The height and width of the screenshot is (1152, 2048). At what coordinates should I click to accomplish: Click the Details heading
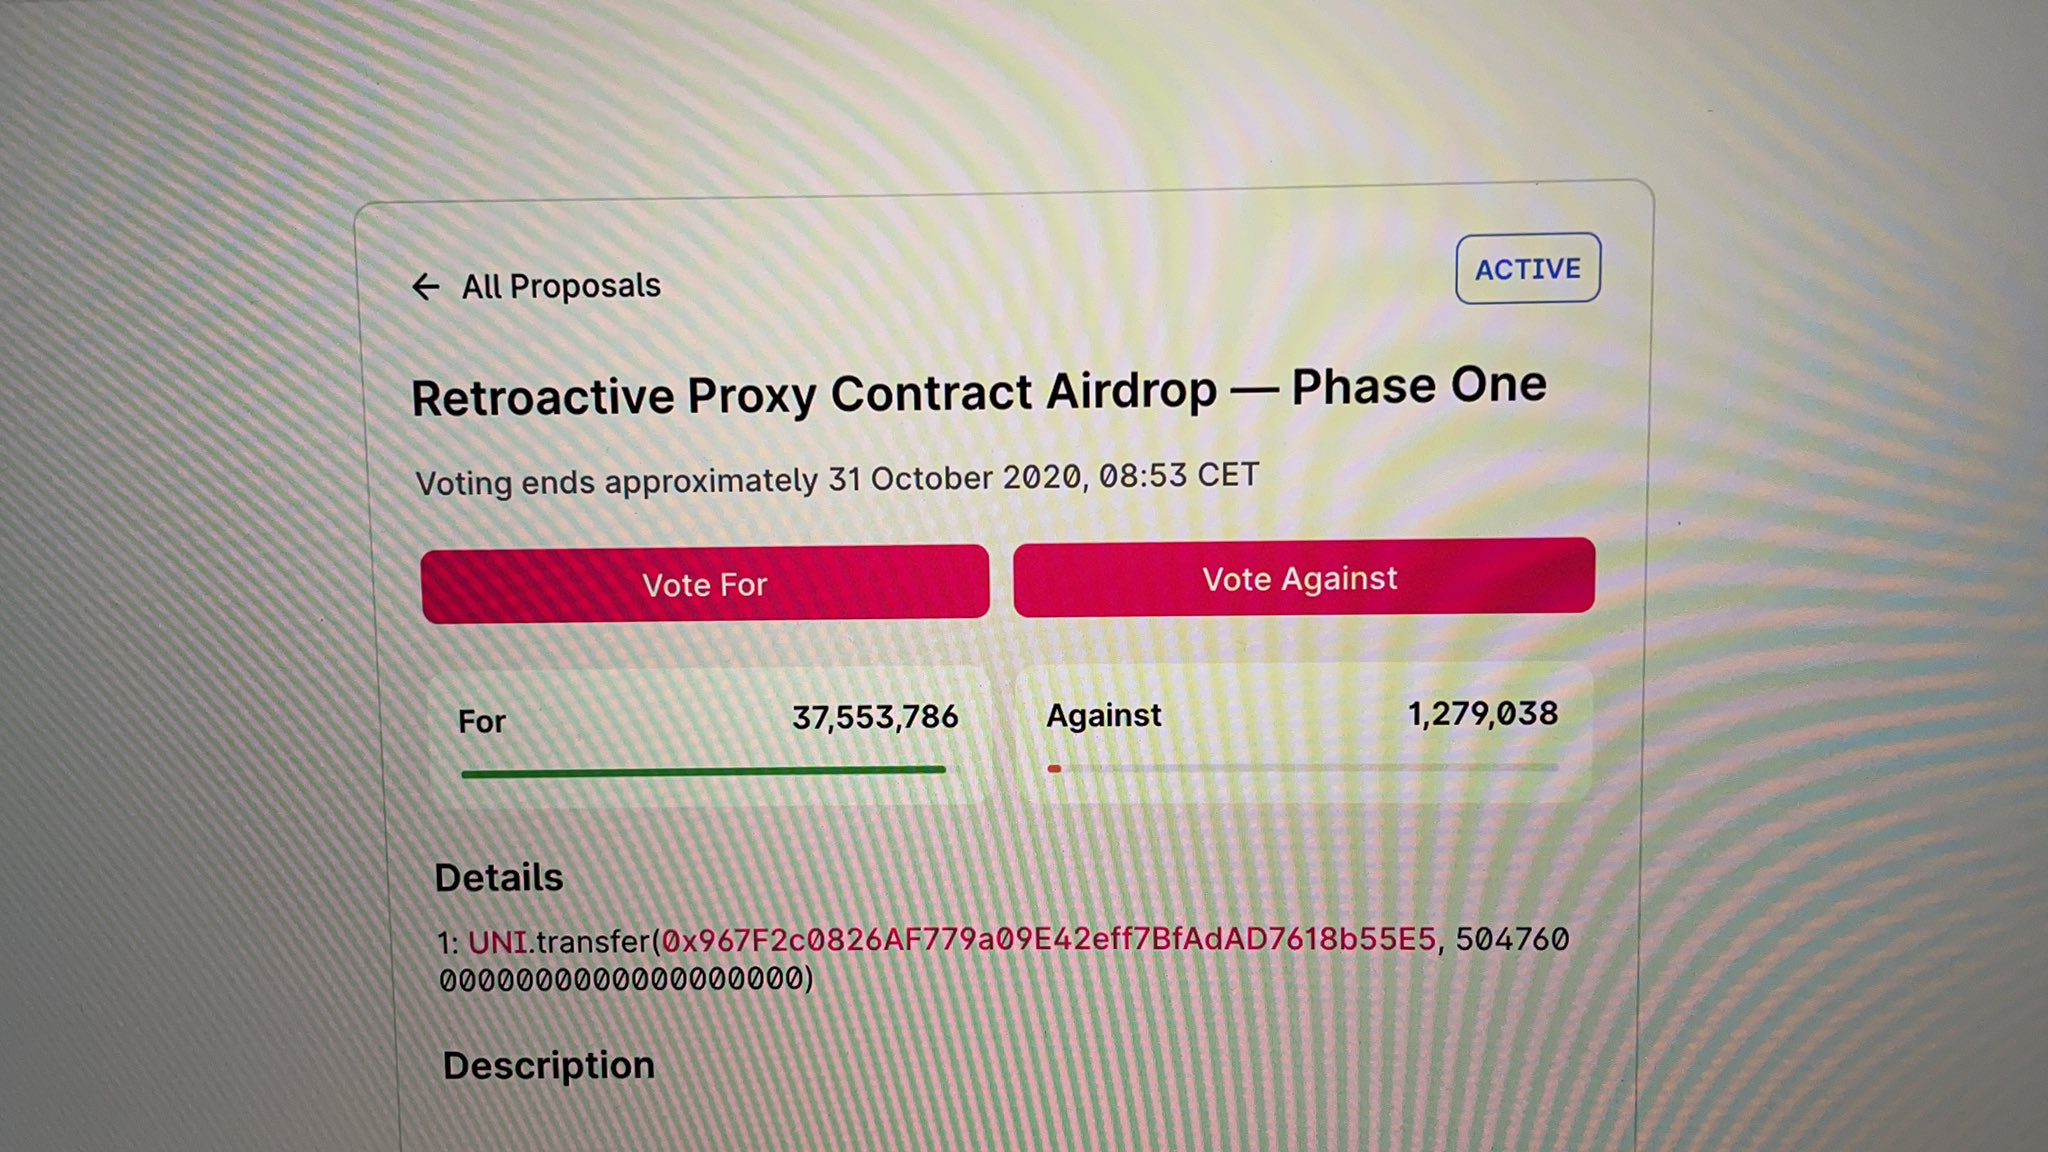pos(499,877)
